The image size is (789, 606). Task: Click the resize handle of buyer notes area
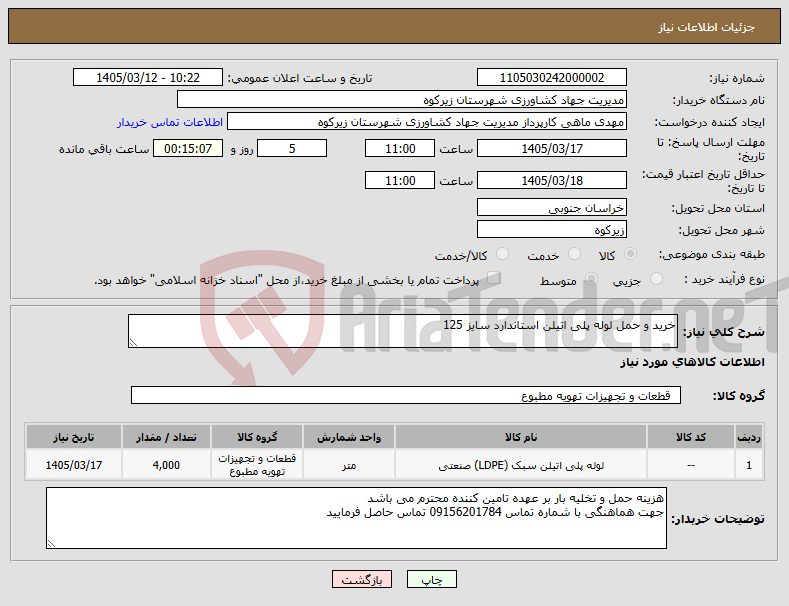click(x=51, y=544)
